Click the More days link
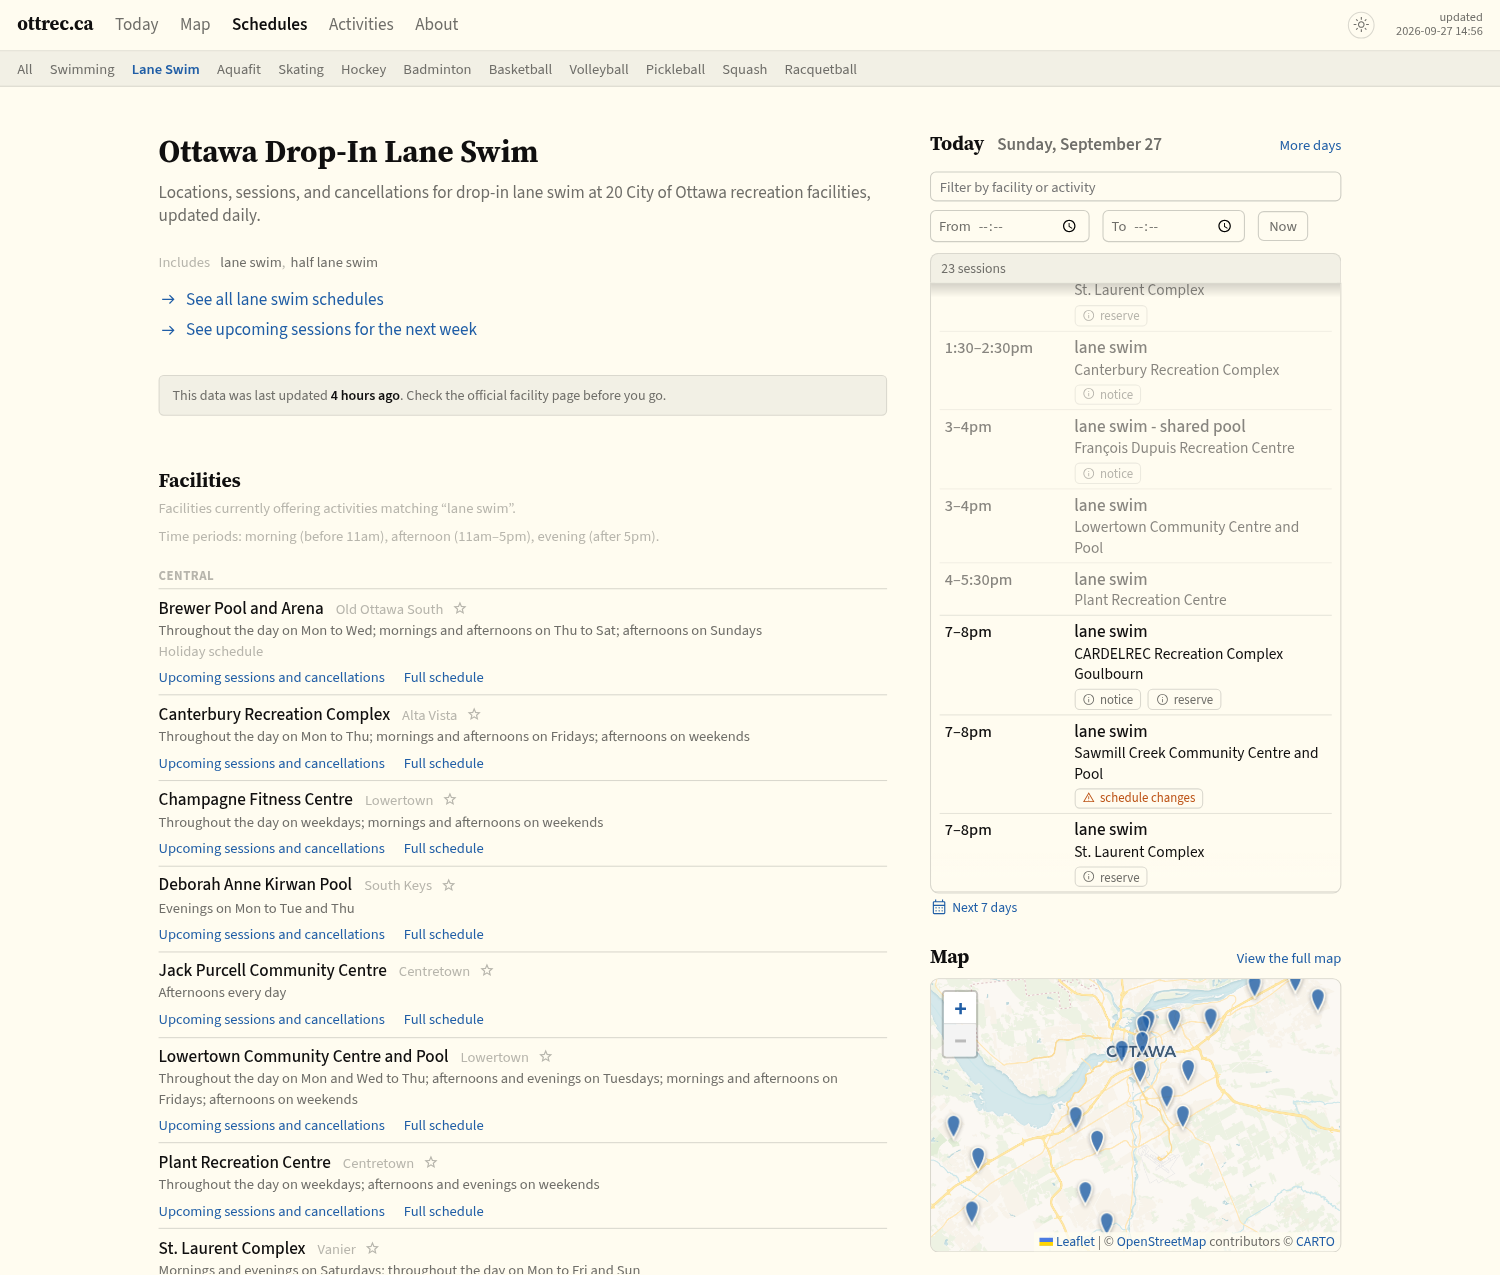This screenshot has width=1500, height=1275. [x=1310, y=145]
